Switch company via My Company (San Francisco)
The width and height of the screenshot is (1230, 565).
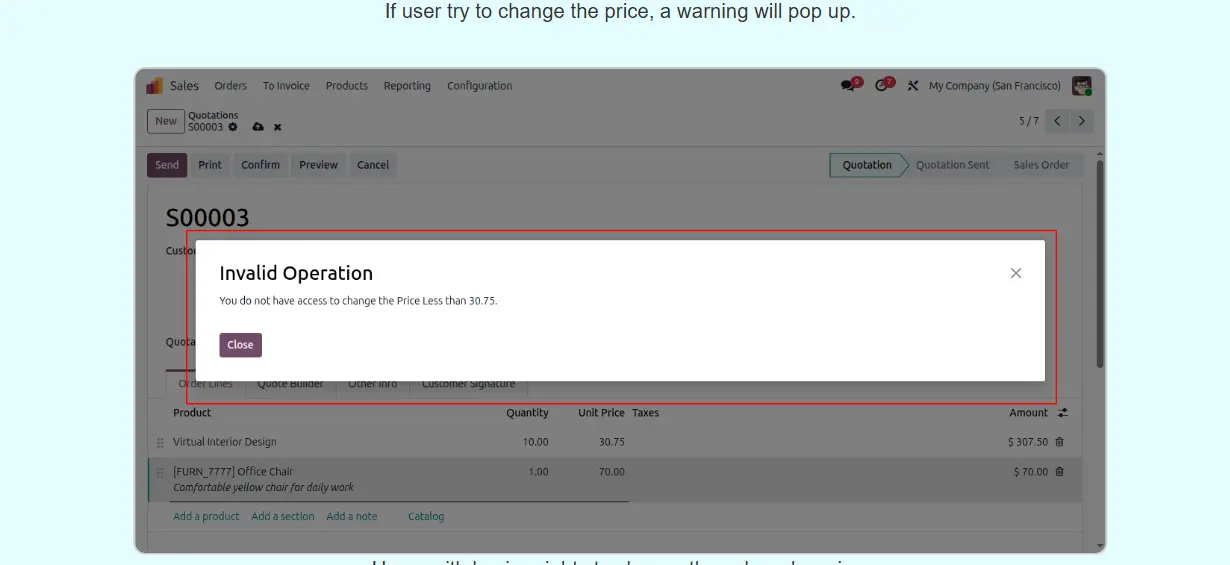click(x=994, y=86)
